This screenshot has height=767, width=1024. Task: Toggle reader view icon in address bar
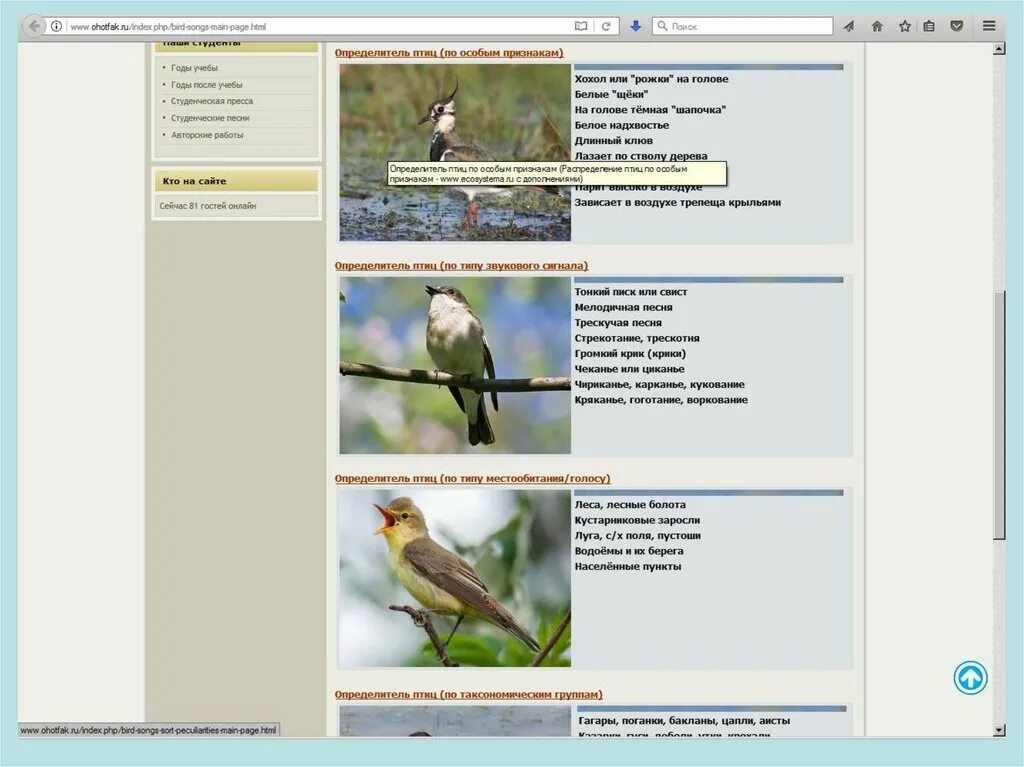[x=581, y=26]
